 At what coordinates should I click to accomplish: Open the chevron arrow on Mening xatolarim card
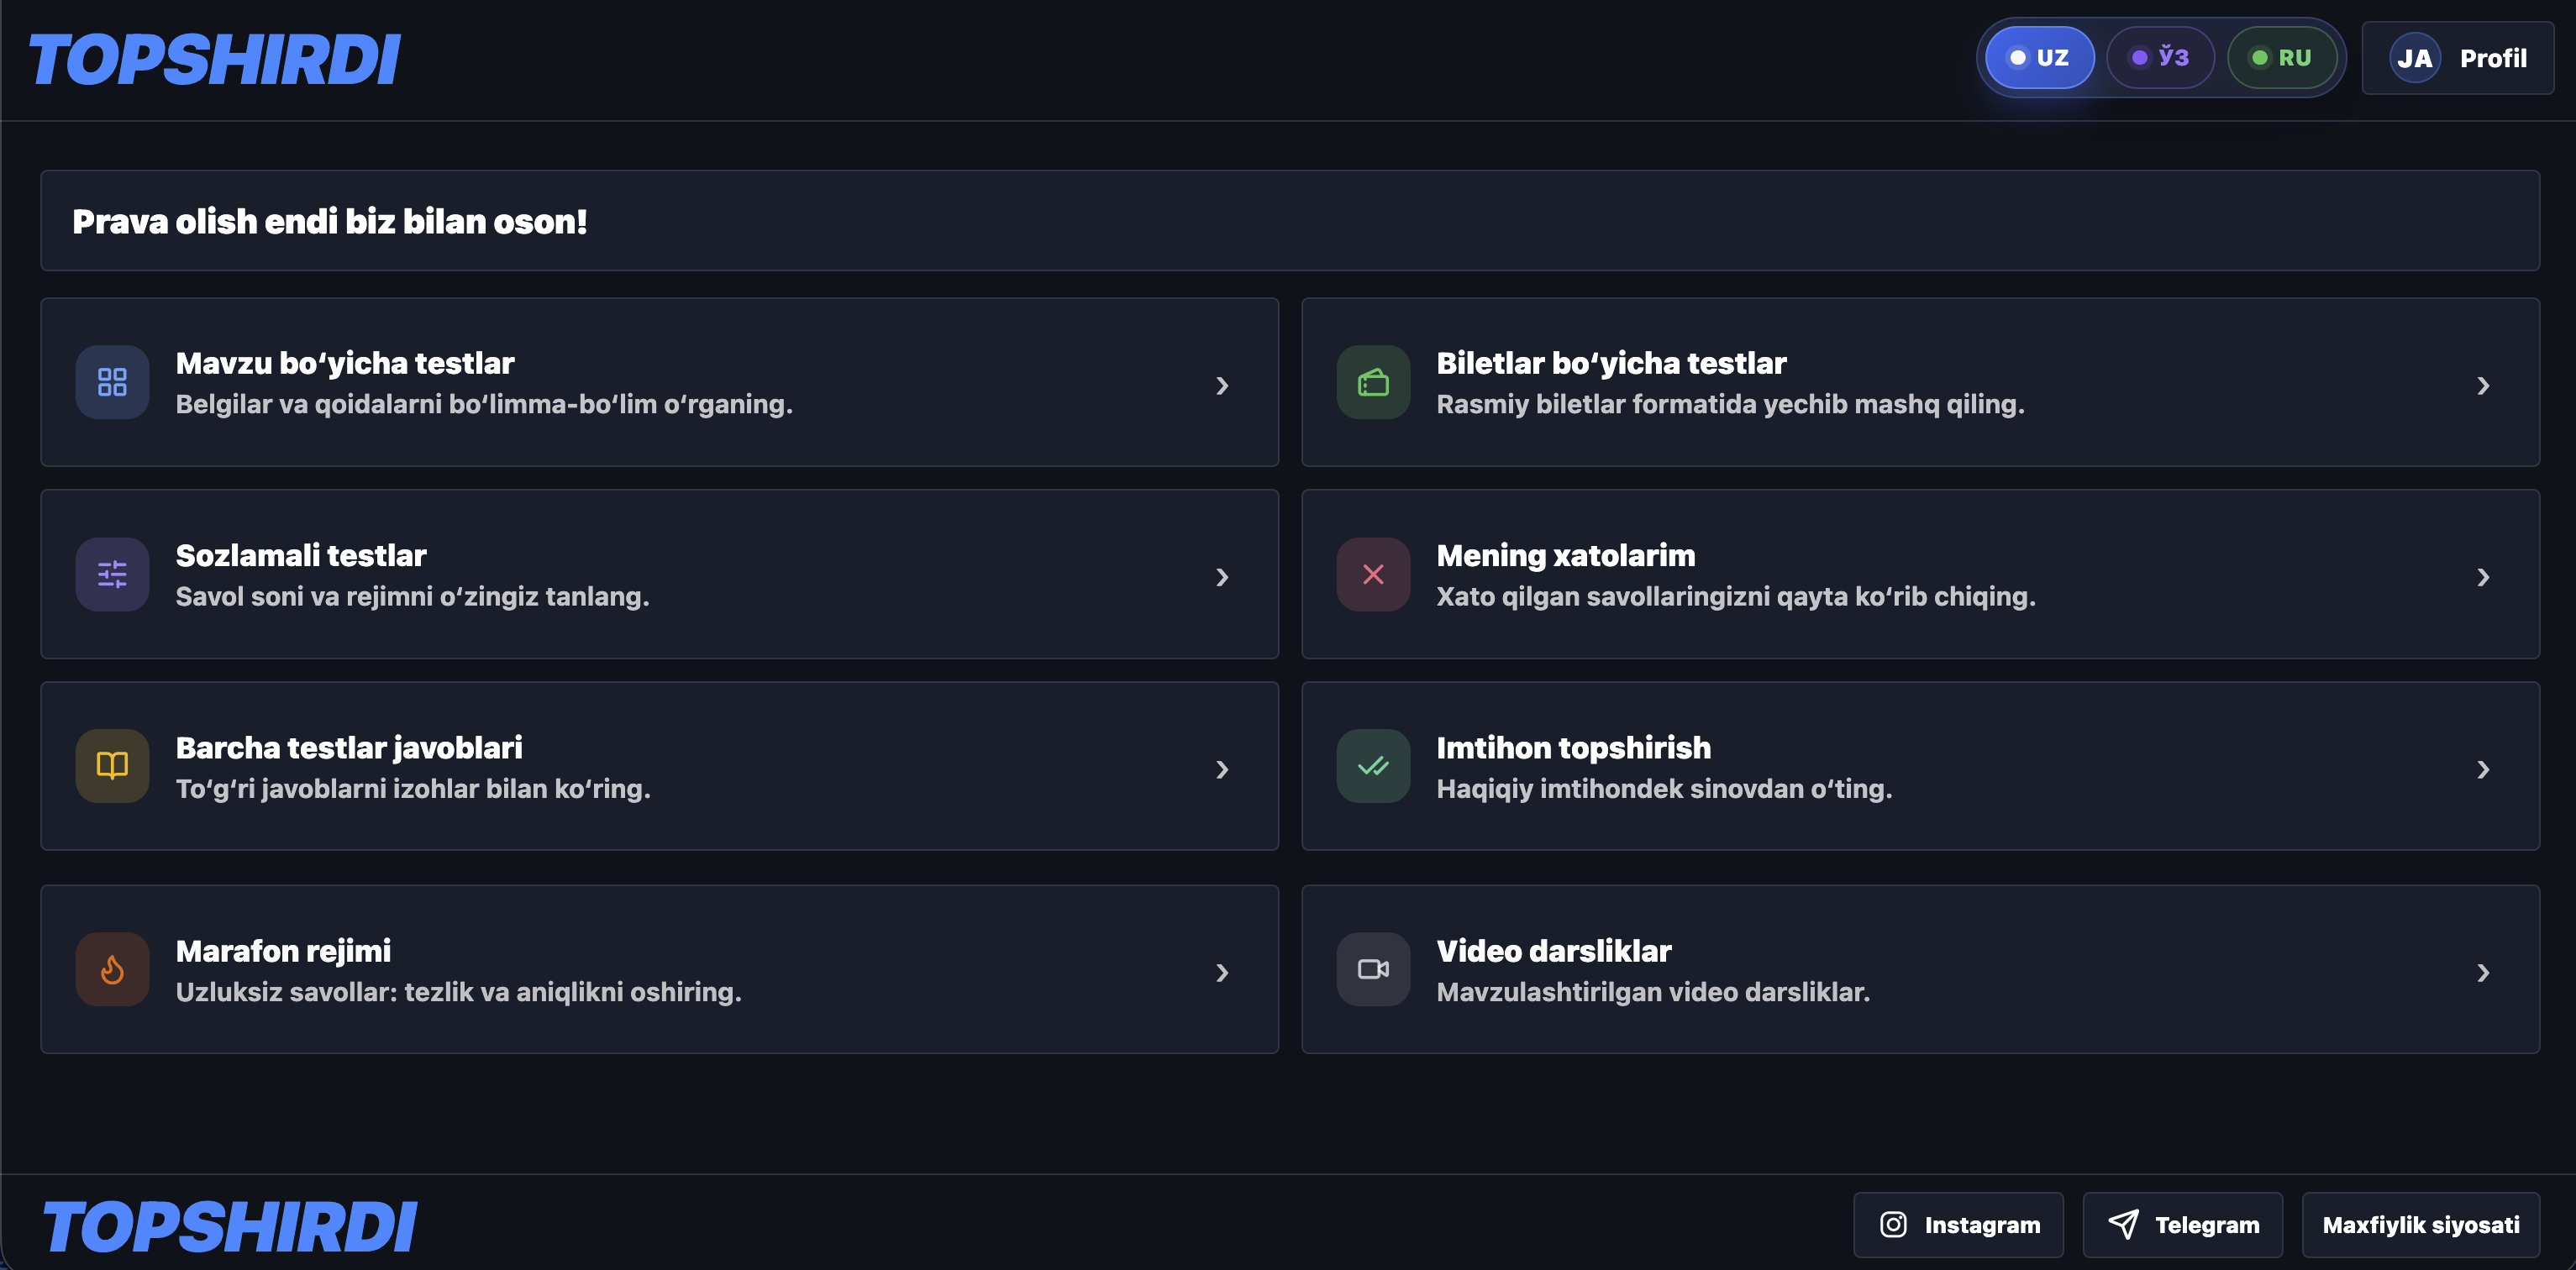pos(2483,578)
